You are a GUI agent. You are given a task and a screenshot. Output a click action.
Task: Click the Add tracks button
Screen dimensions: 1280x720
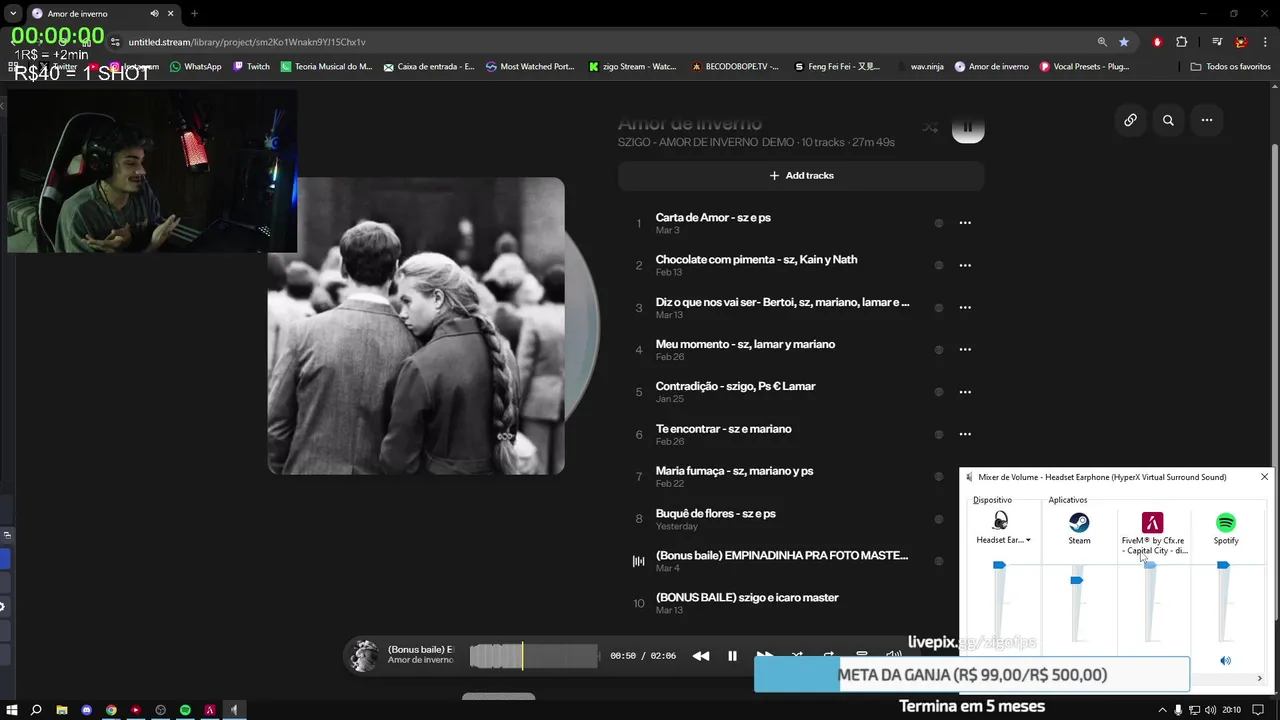(801, 175)
